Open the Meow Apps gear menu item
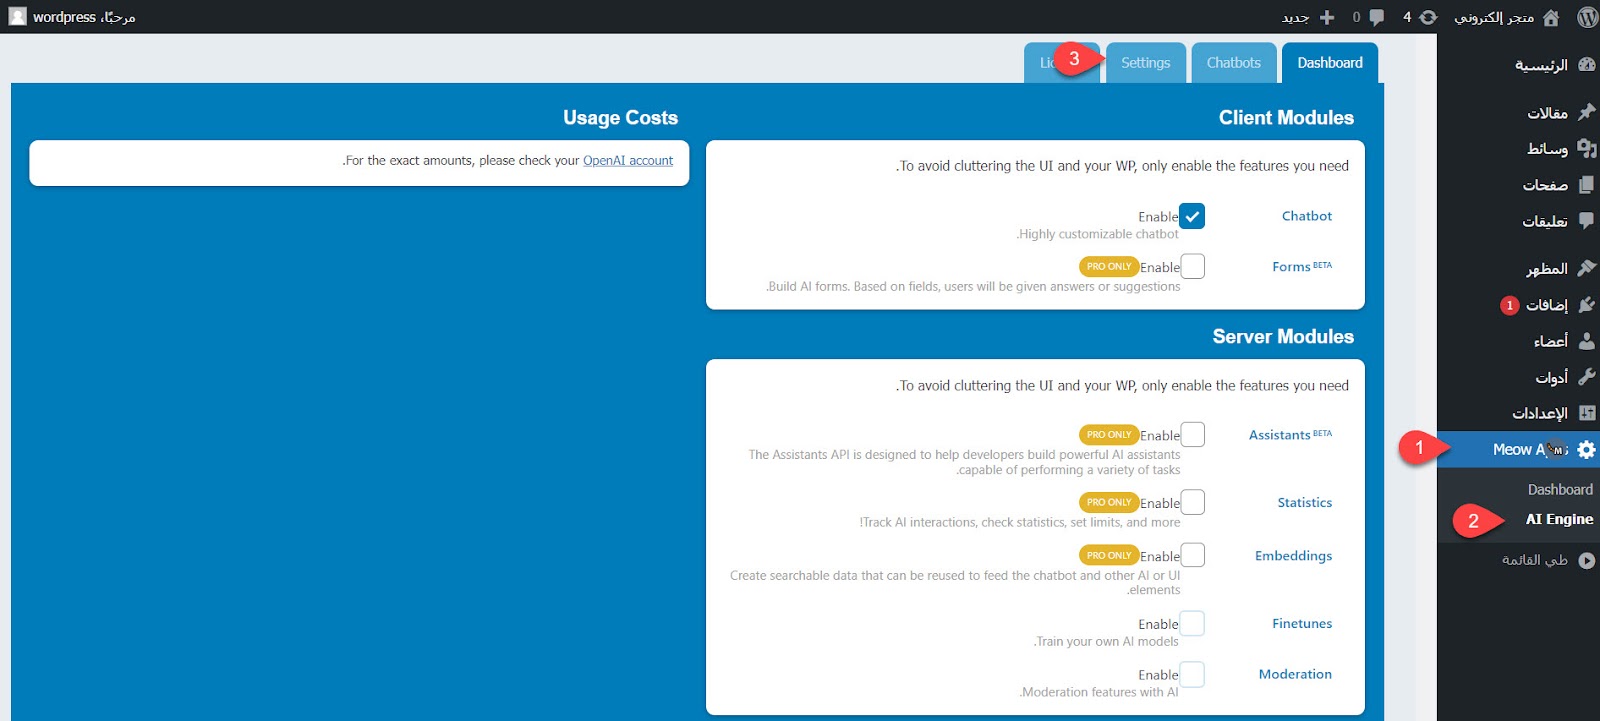 pyautogui.click(x=1586, y=450)
